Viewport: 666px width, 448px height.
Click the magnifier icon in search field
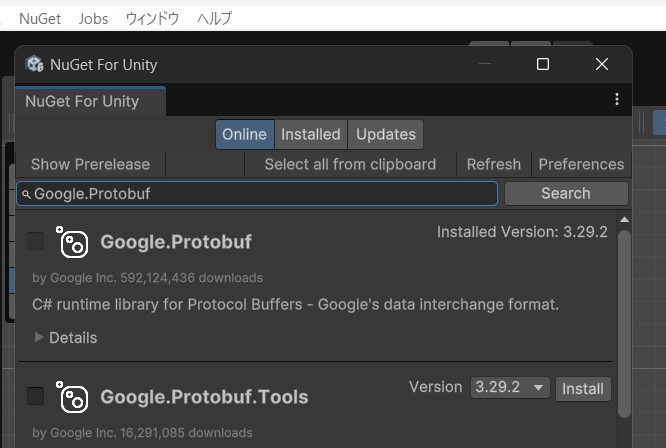tap(26, 194)
